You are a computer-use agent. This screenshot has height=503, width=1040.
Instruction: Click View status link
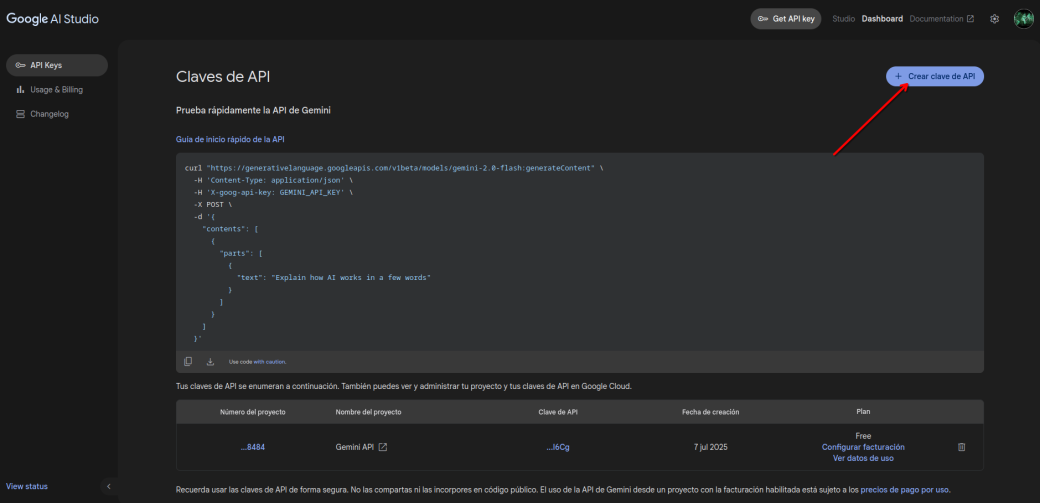[x=27, y=486]
